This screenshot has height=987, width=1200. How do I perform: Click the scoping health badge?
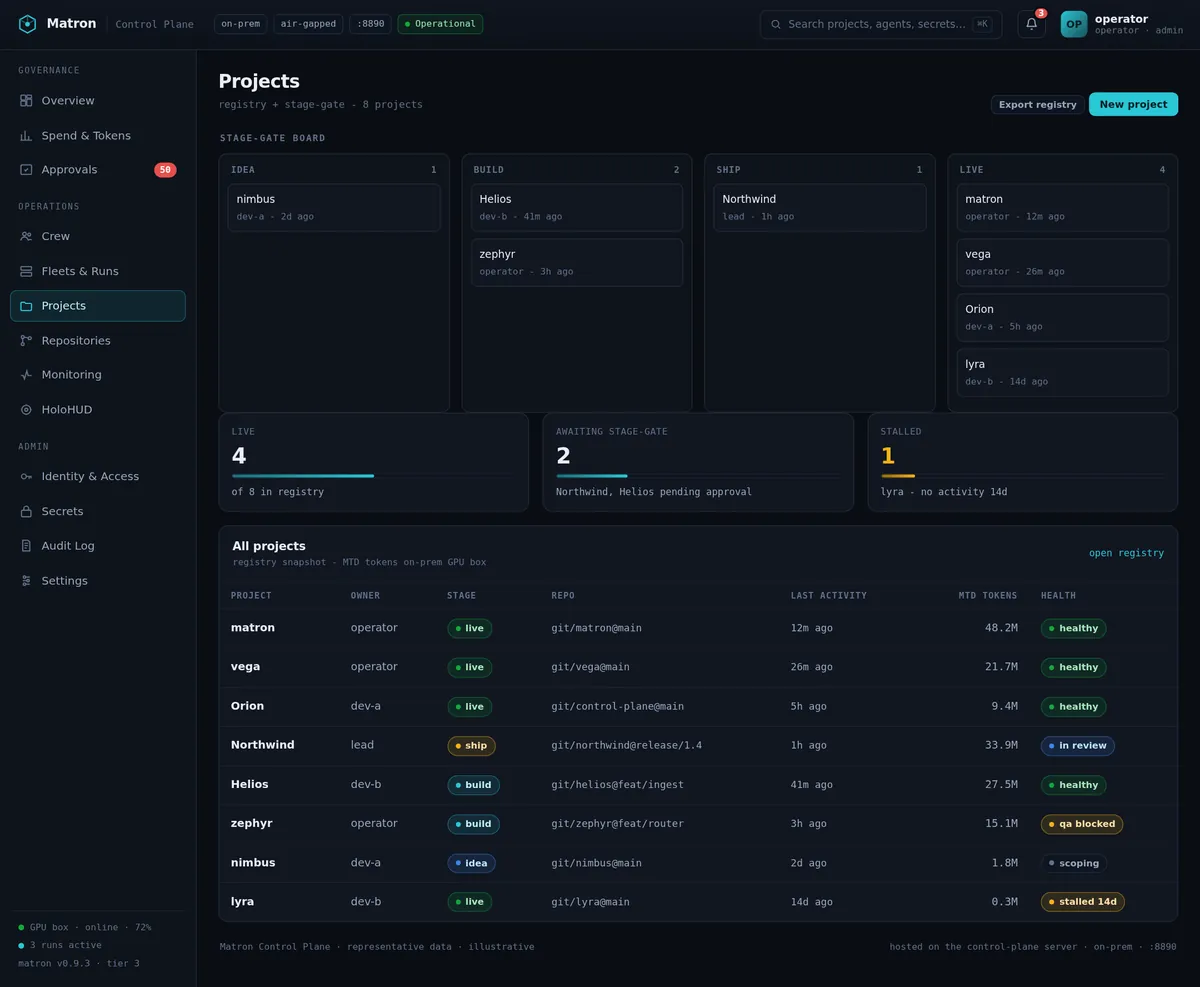coord(1074,863)
